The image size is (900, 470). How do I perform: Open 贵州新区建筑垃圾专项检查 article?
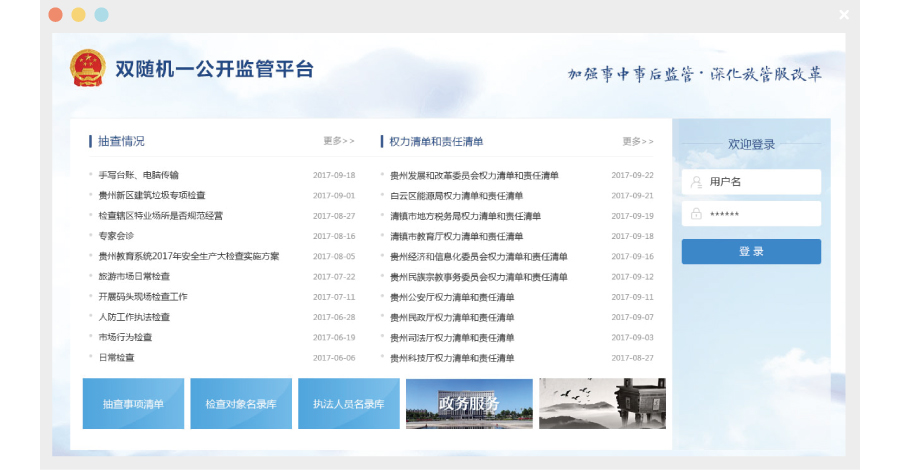point(152,196)
